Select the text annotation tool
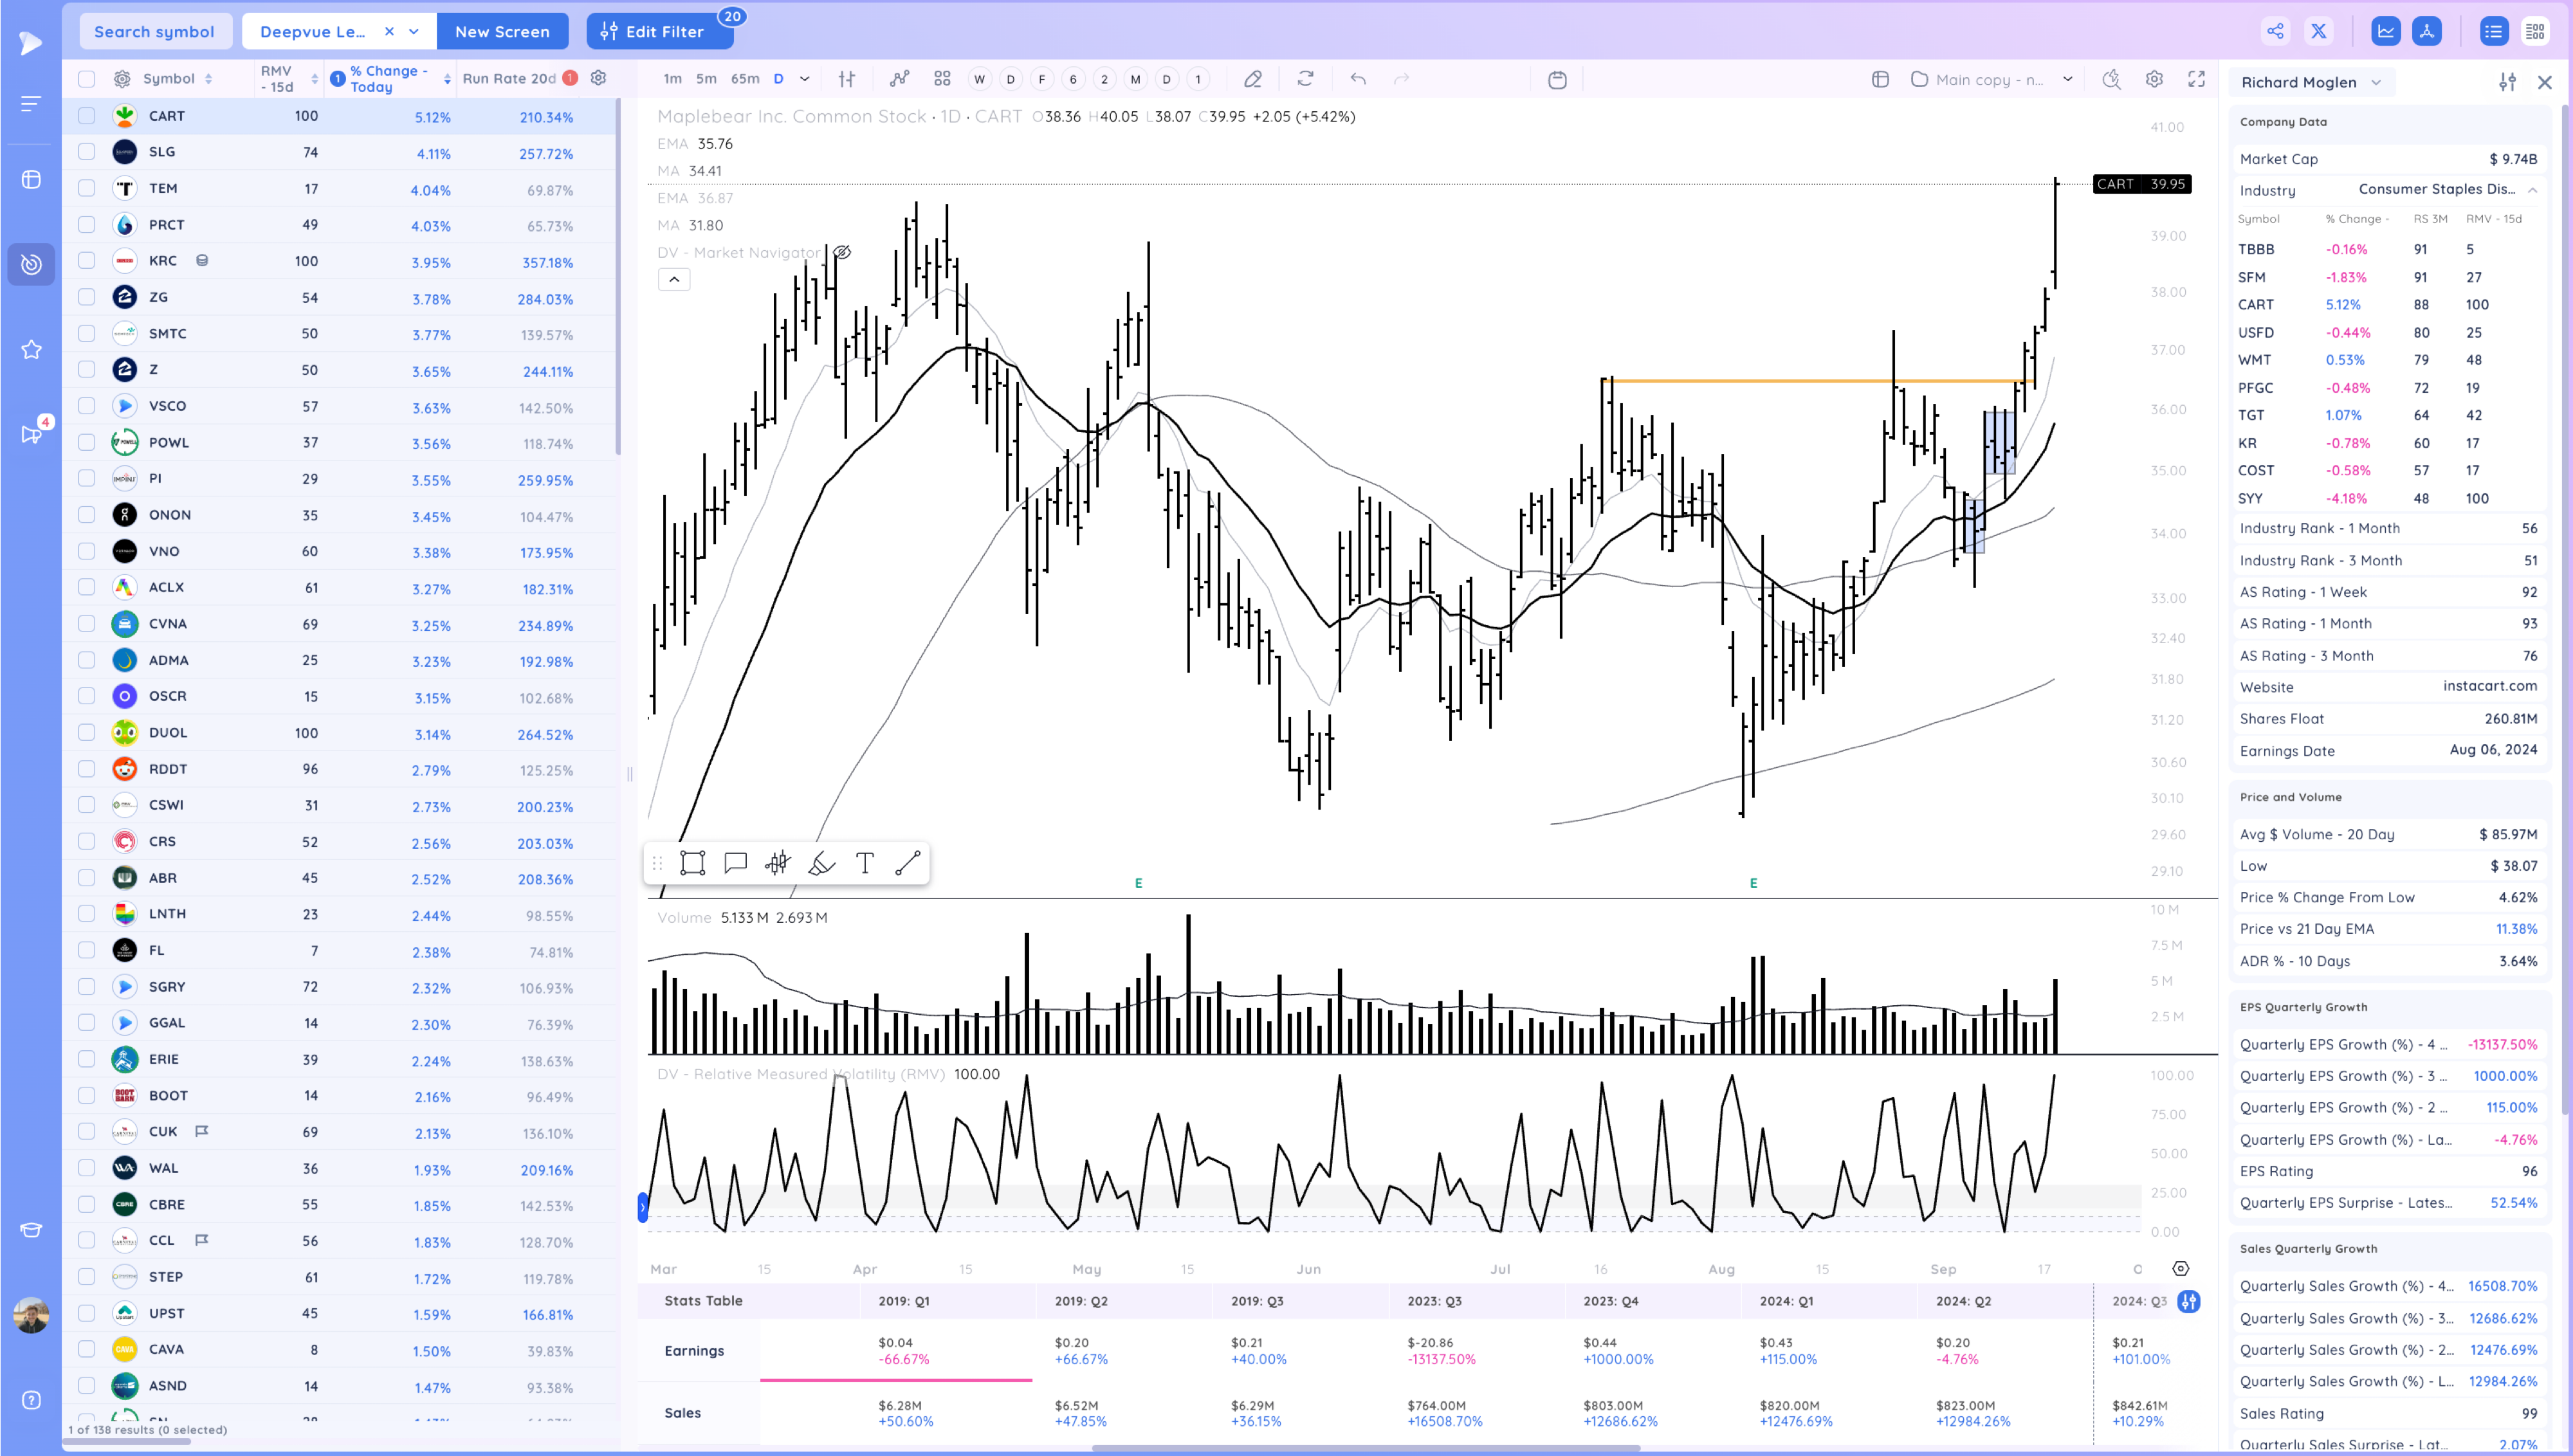The image size is (2573, 1456). [x=865, y=863]
